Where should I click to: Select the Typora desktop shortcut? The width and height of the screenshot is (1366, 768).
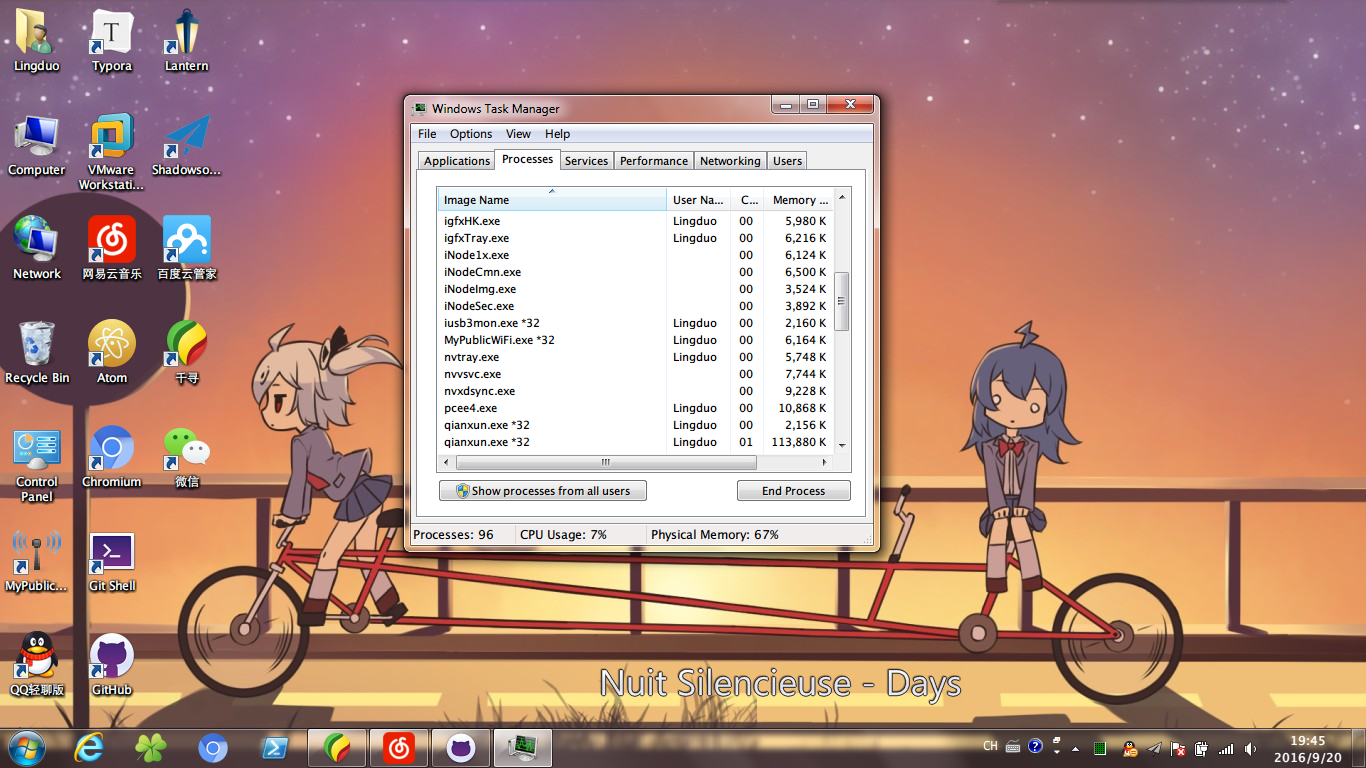[x=112, y=41]
